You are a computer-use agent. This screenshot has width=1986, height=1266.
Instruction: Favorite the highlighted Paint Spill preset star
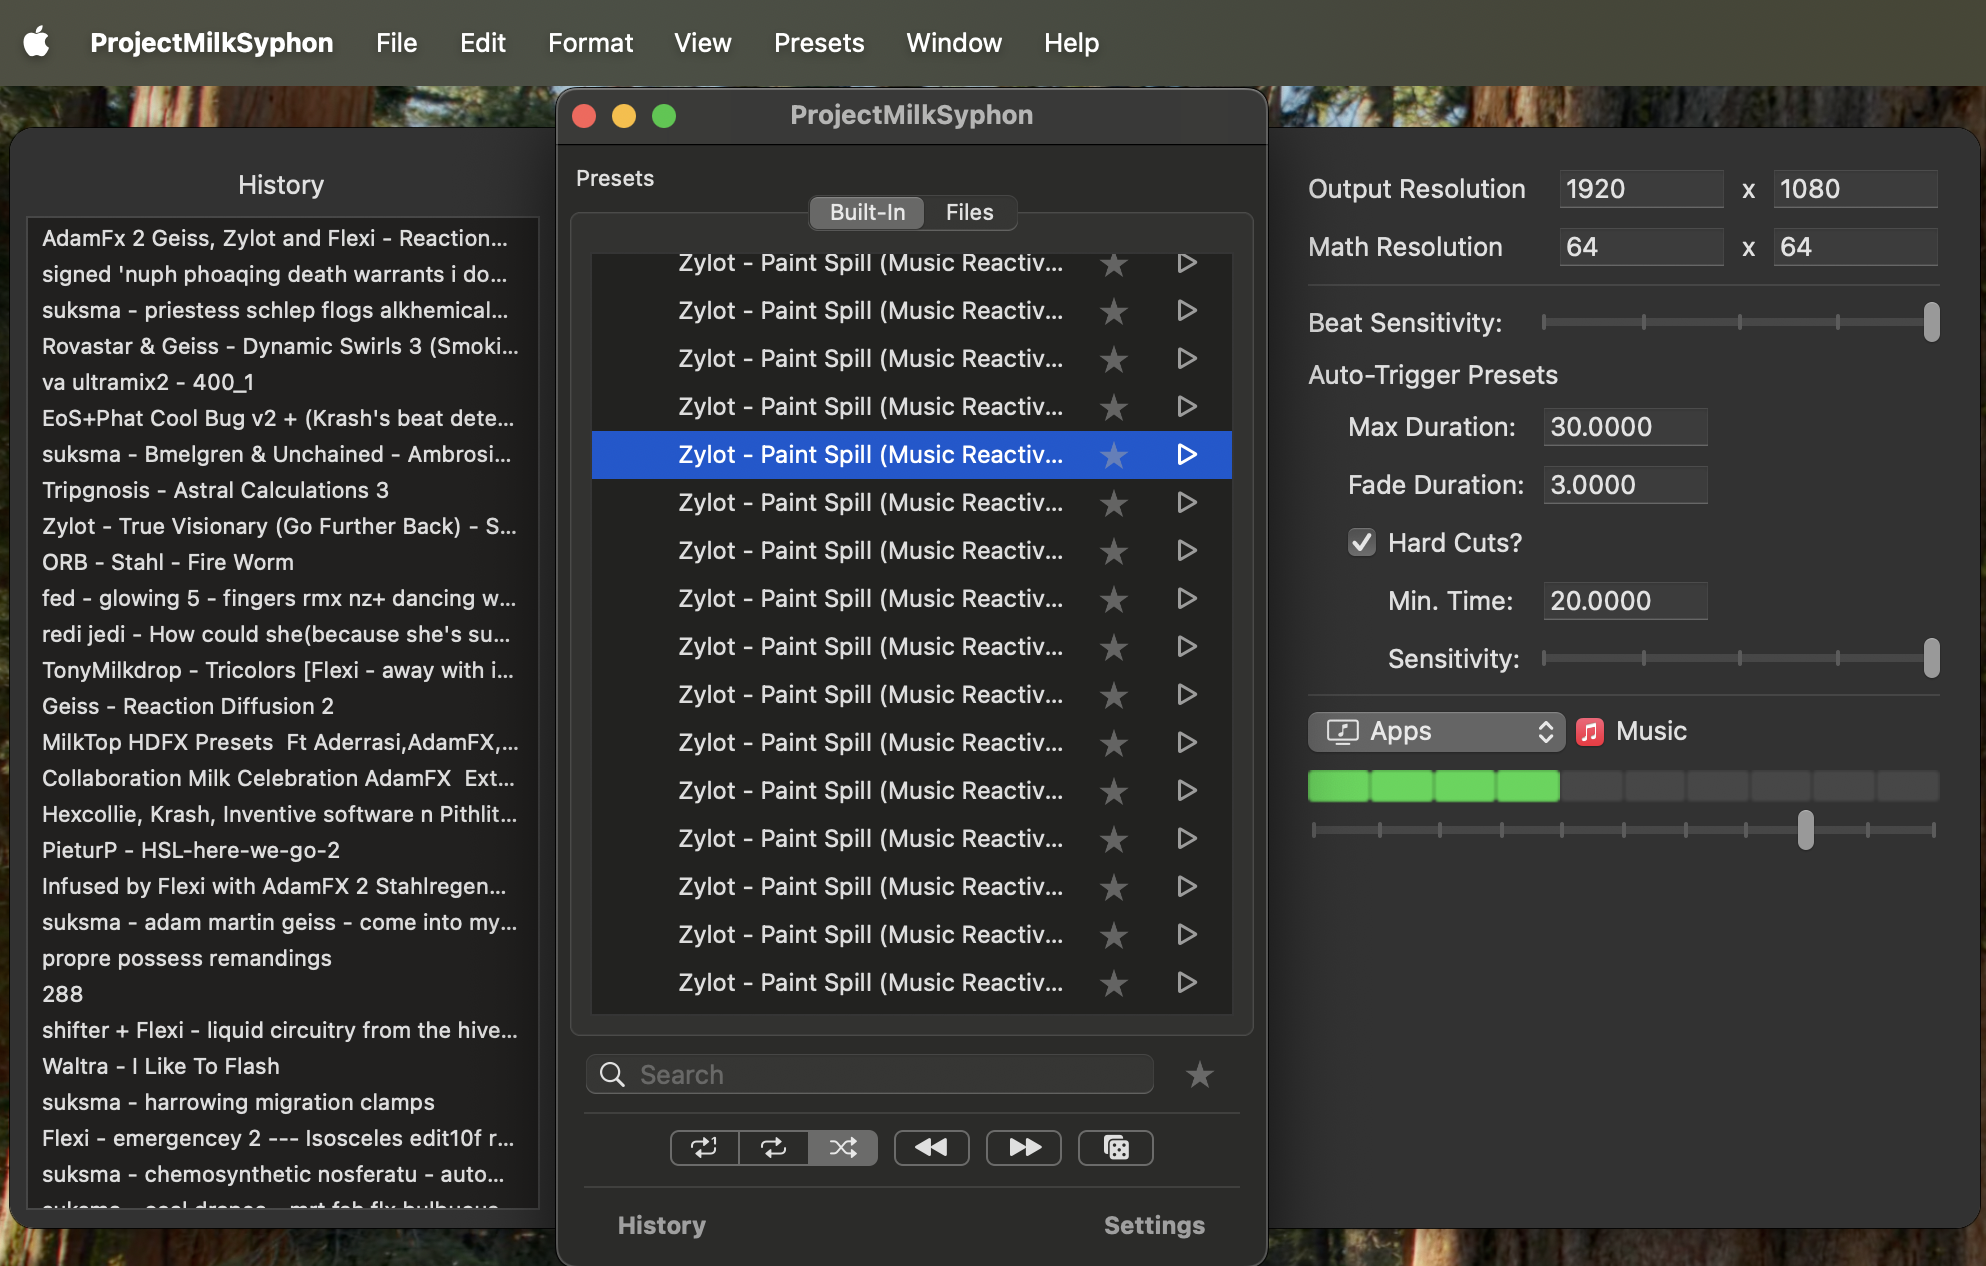(1113, 455)
